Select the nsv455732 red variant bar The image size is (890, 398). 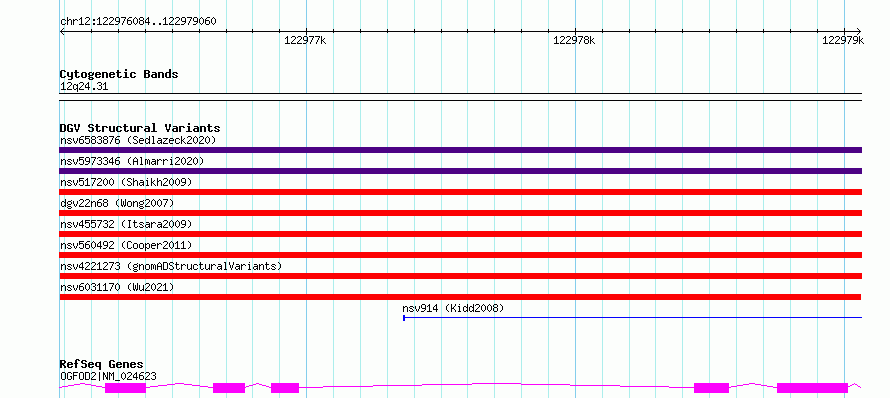click(460, 234)
